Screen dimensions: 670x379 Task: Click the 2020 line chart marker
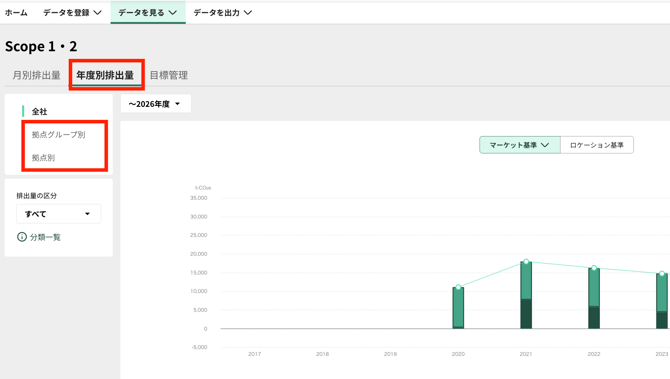pyautogui.click(x=458, y=287)
